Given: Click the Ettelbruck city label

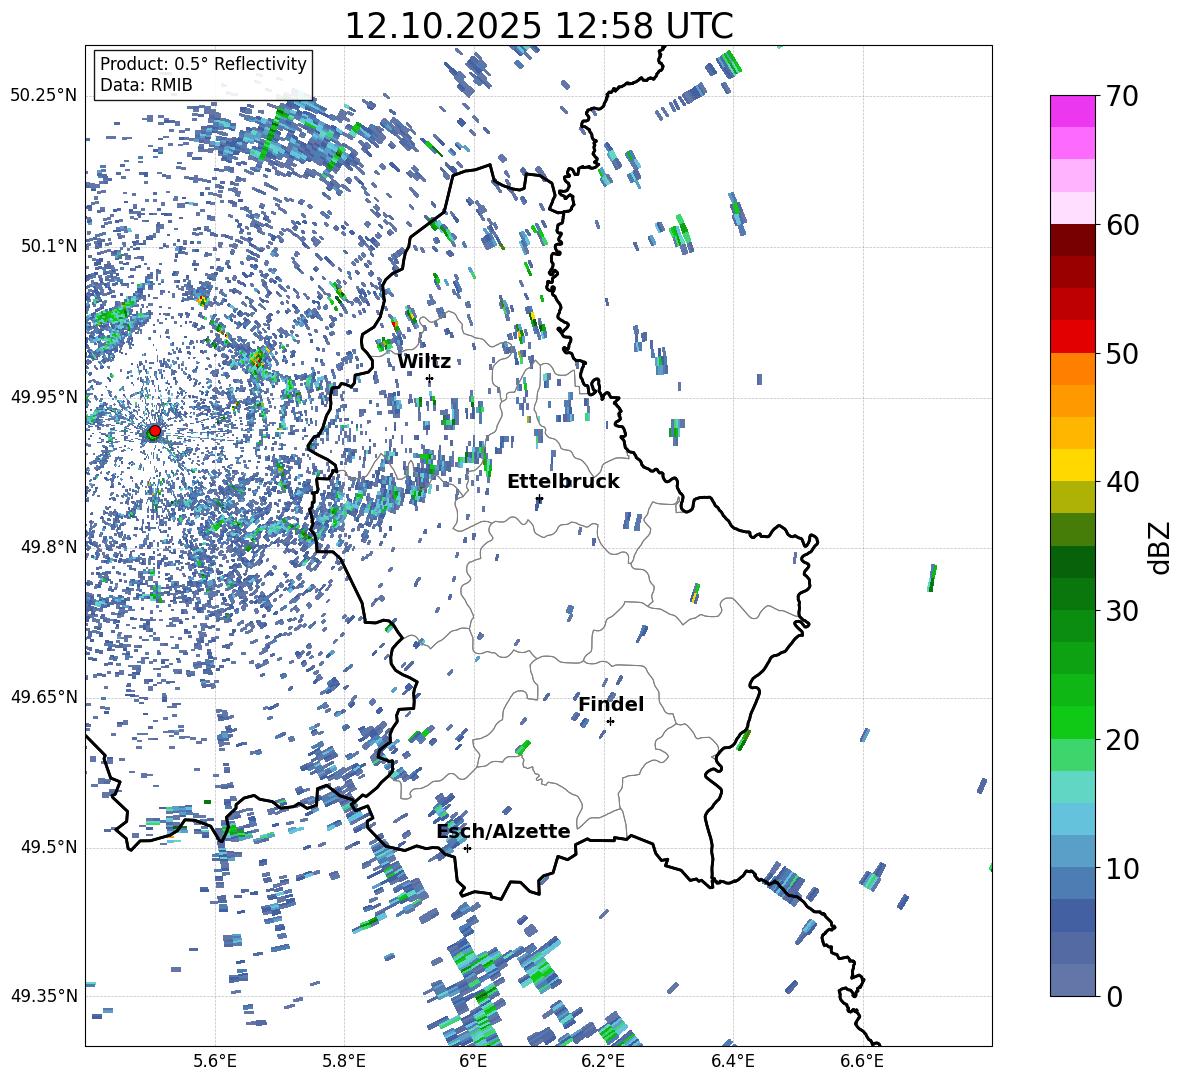Looking at the screenshot, I should click(562, 481).
